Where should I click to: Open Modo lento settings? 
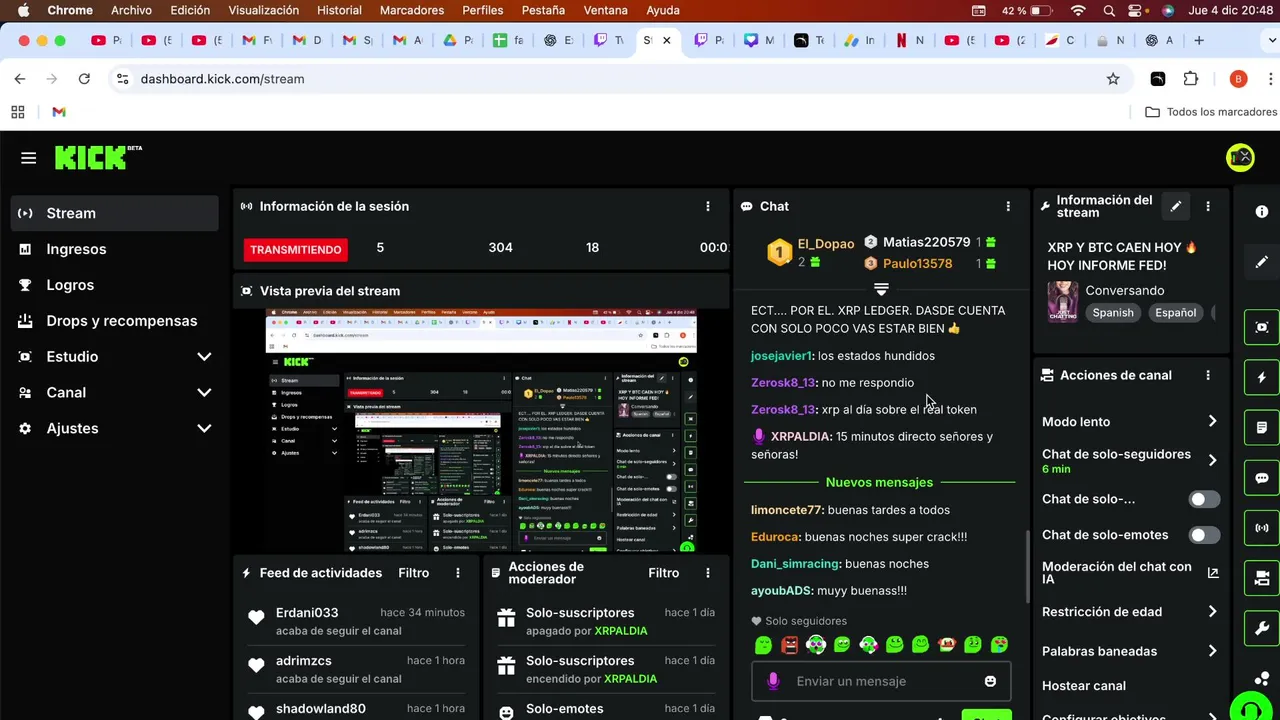1128,422
